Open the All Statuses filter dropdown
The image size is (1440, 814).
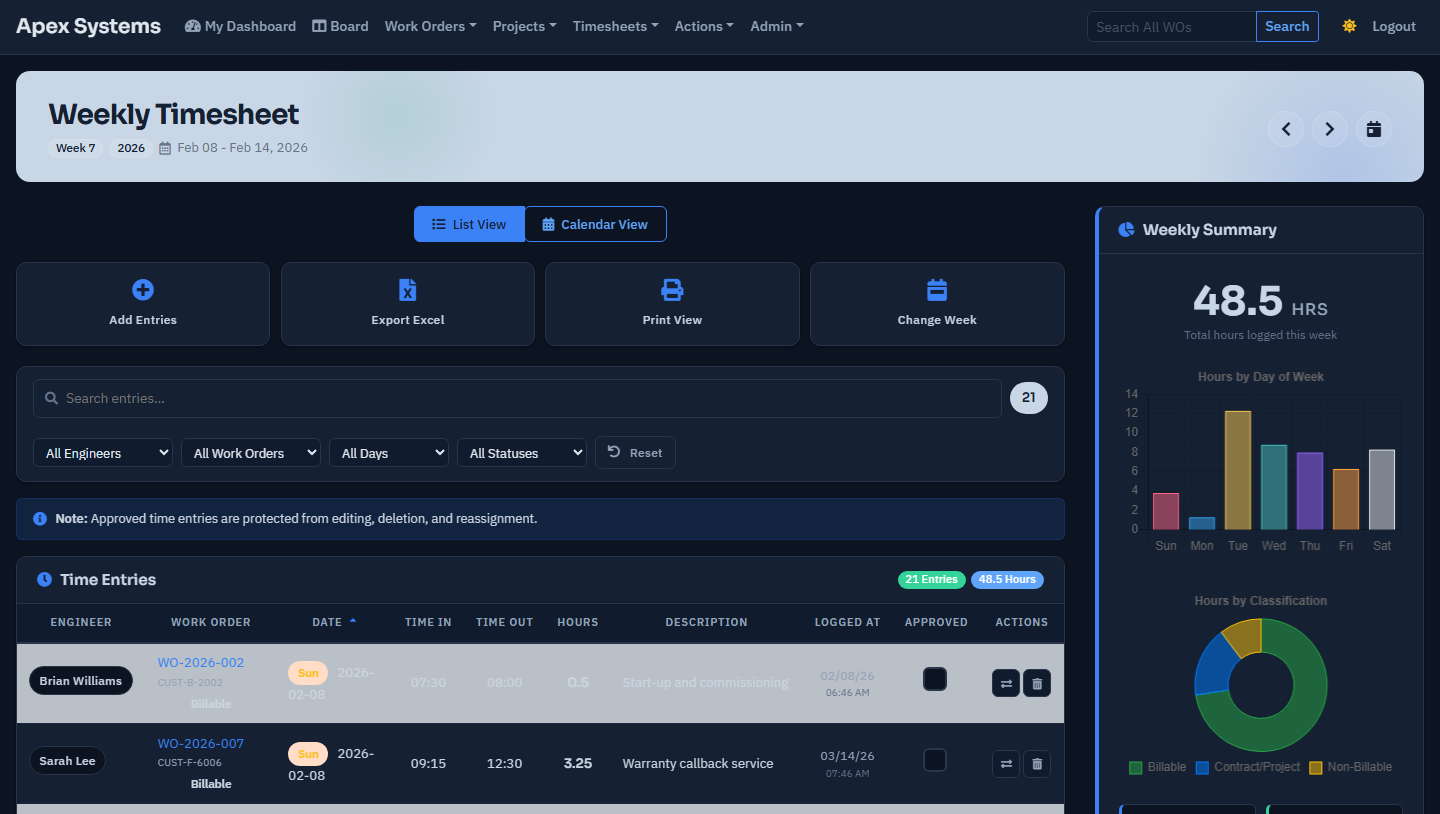click(x=521, y=453)
